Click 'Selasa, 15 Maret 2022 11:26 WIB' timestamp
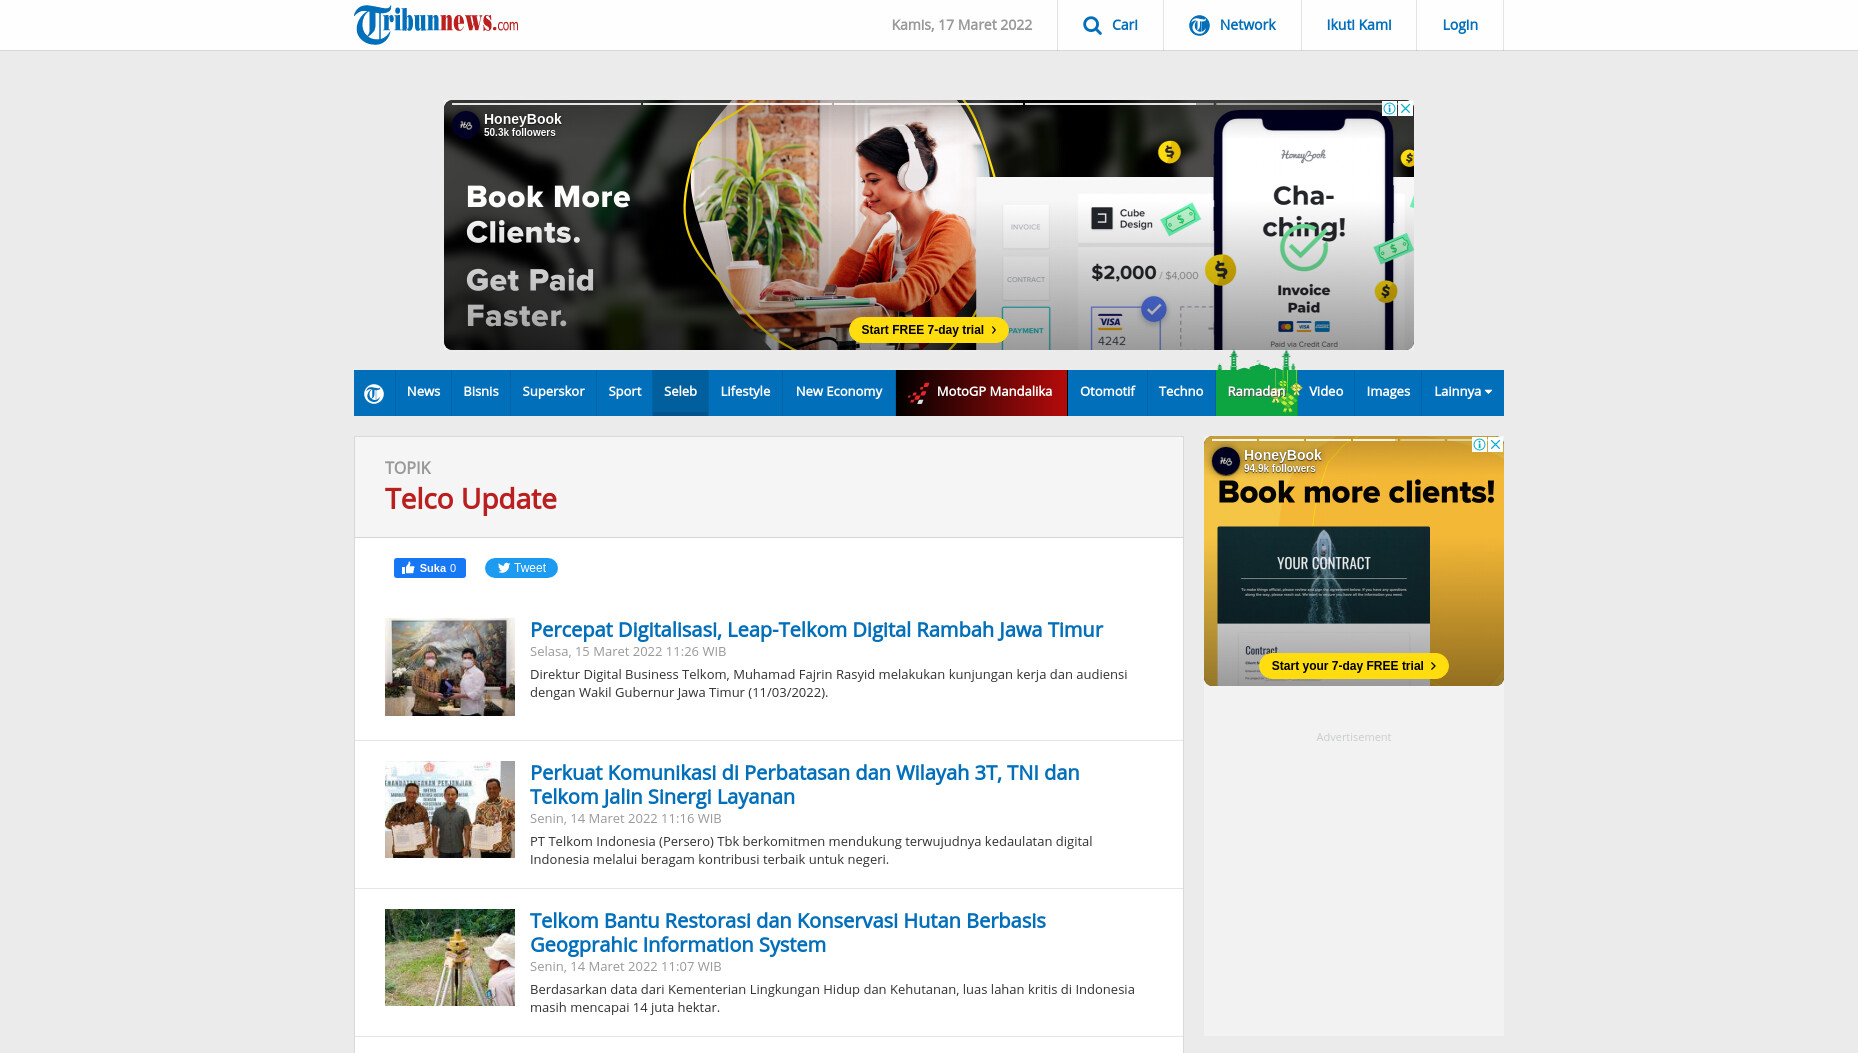This screenshot has width=1858, height=1053. pos(628,652)
